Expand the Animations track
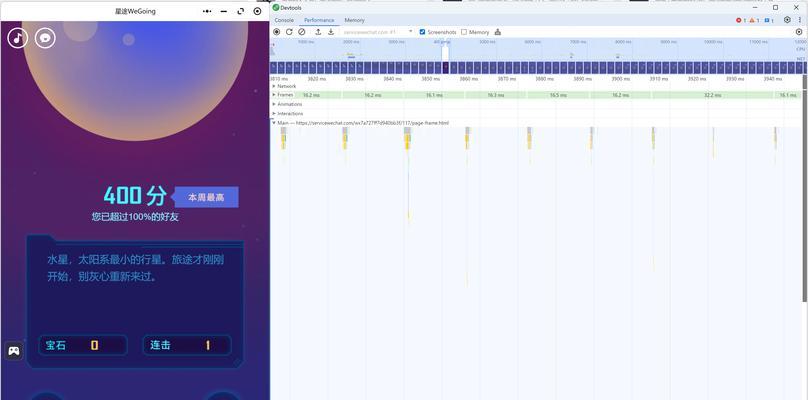 [x=274, y=104]
